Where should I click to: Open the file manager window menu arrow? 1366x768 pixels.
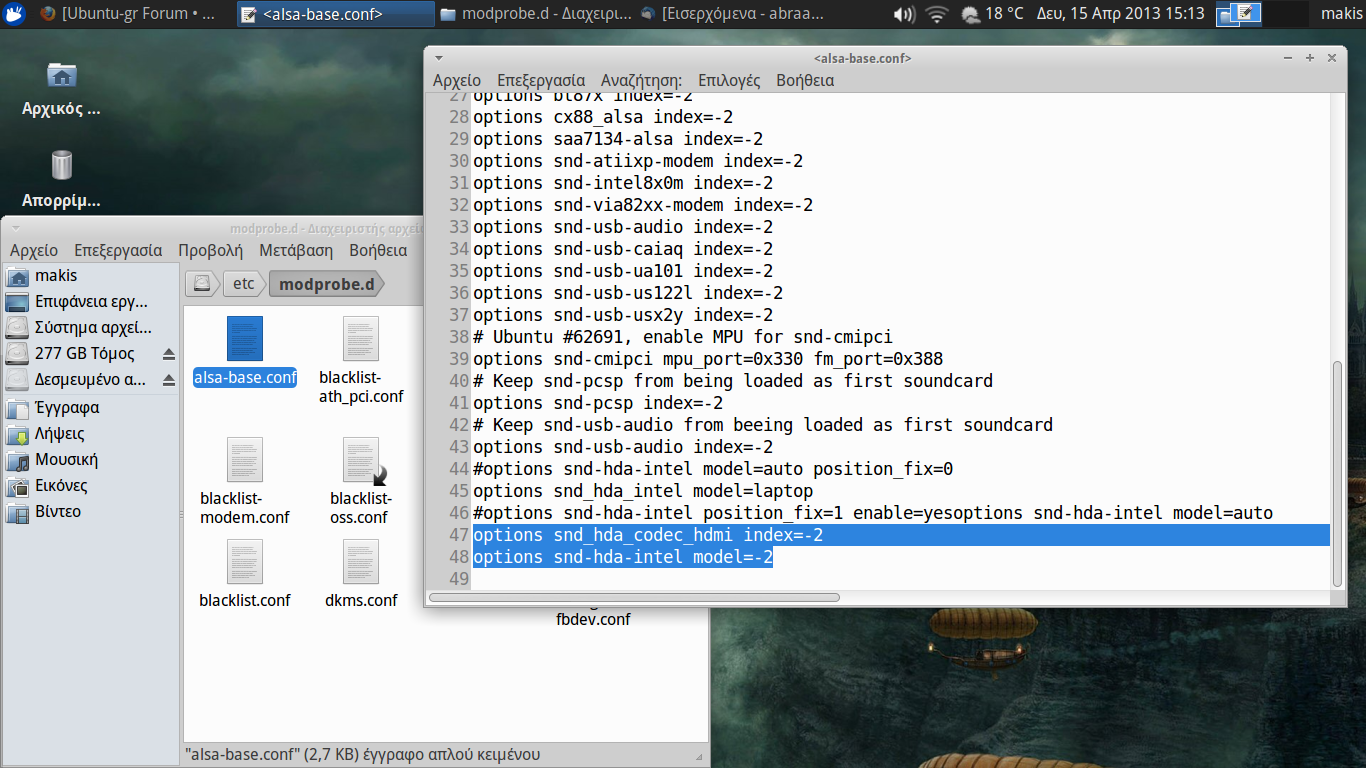pyautogui.click(x=16, y=228)
